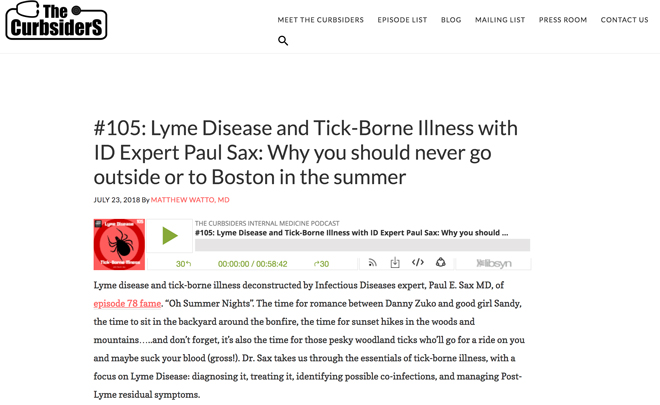Open the site search magnifier icon

point(283,41)
